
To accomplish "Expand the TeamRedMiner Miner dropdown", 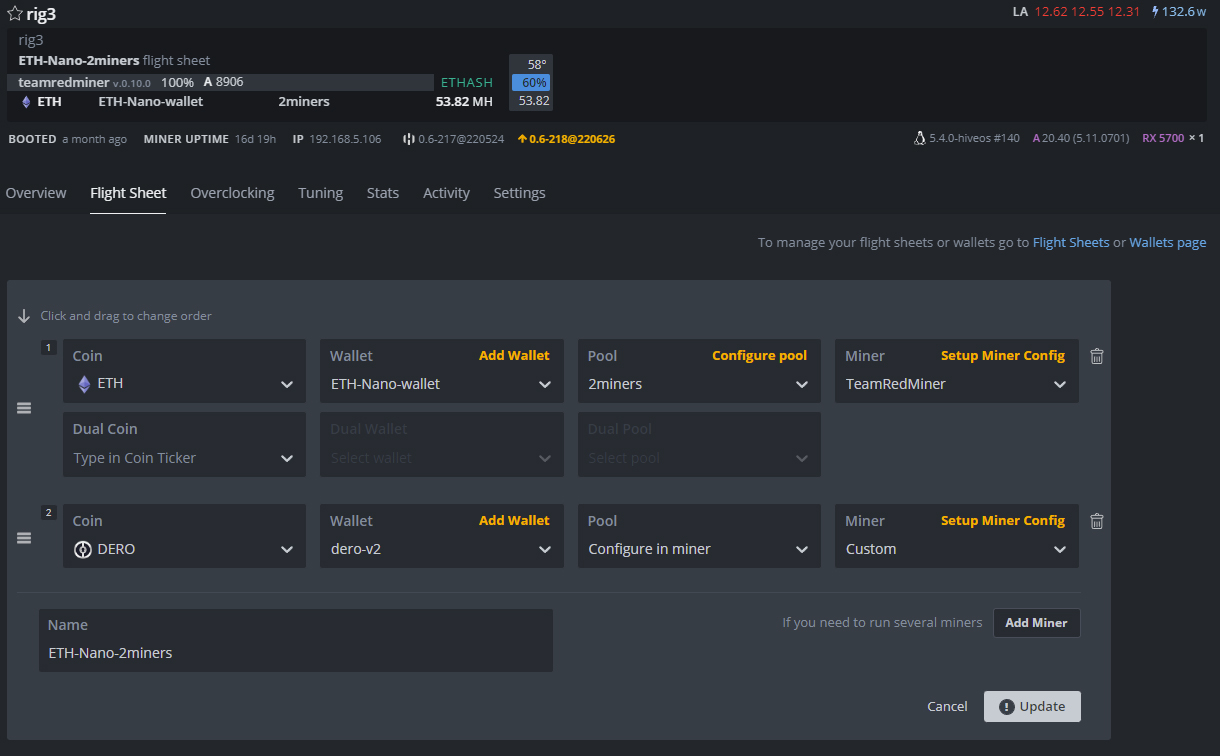I will point(956,384).
